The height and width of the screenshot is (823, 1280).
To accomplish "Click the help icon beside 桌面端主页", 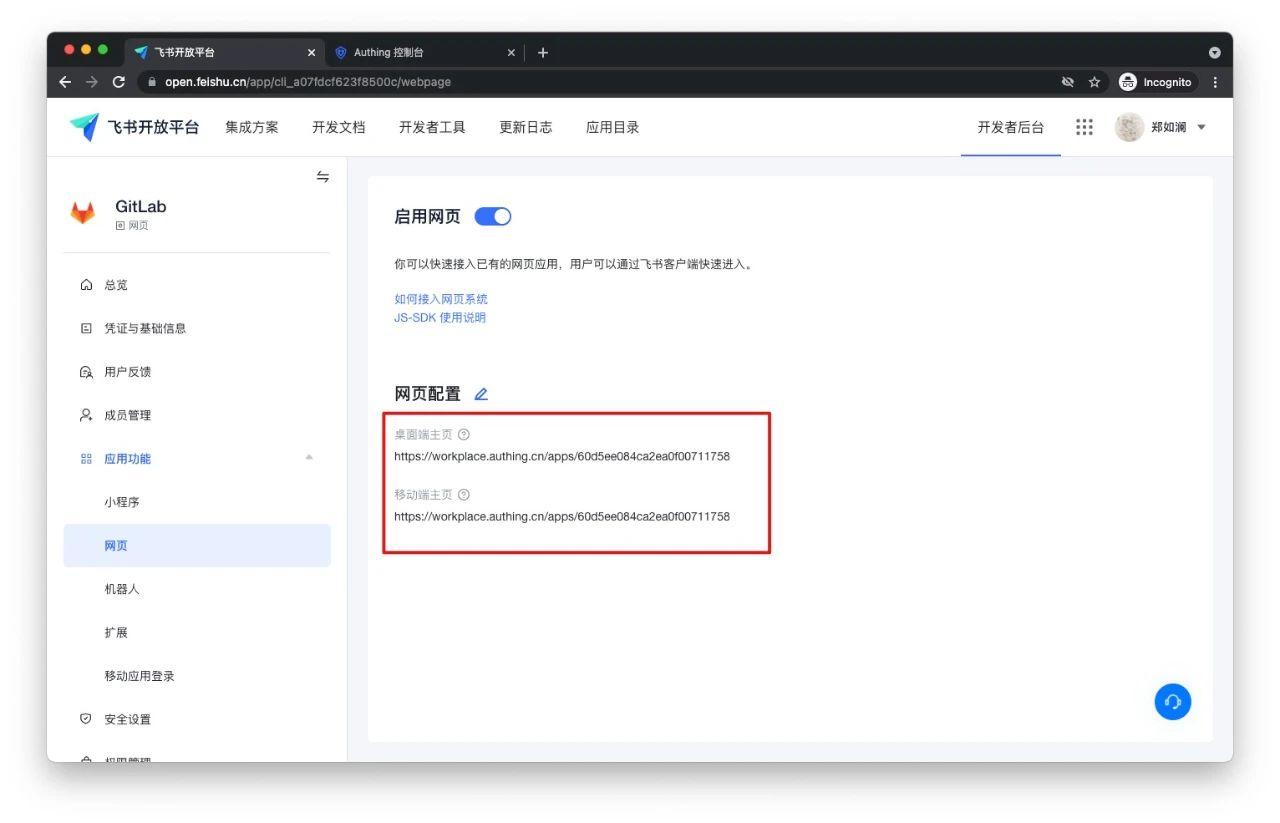I will 464,434.
